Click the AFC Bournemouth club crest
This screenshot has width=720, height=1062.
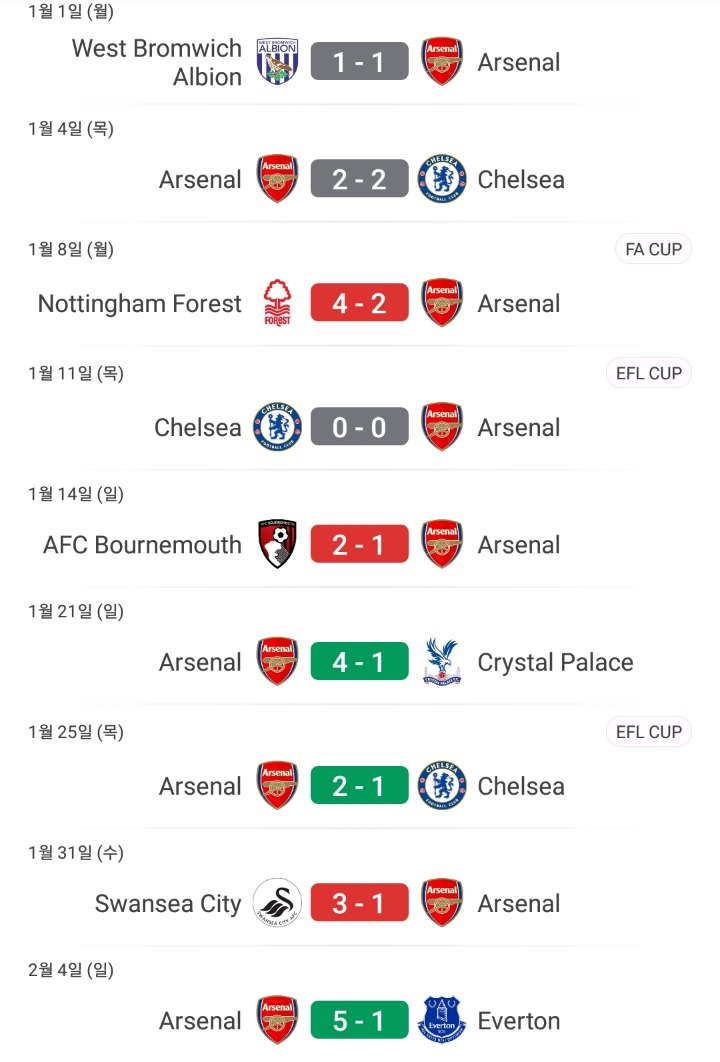[x=277, y=545]
